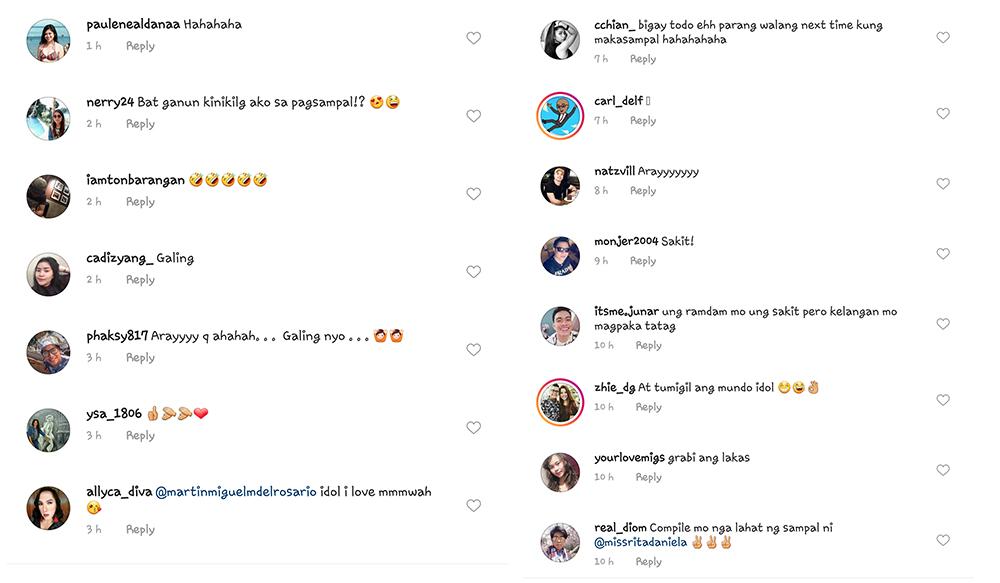The image size is (1000, 583).
Task: Toggle like on zhie_dg's comment
Action: (x=942, y=400)
